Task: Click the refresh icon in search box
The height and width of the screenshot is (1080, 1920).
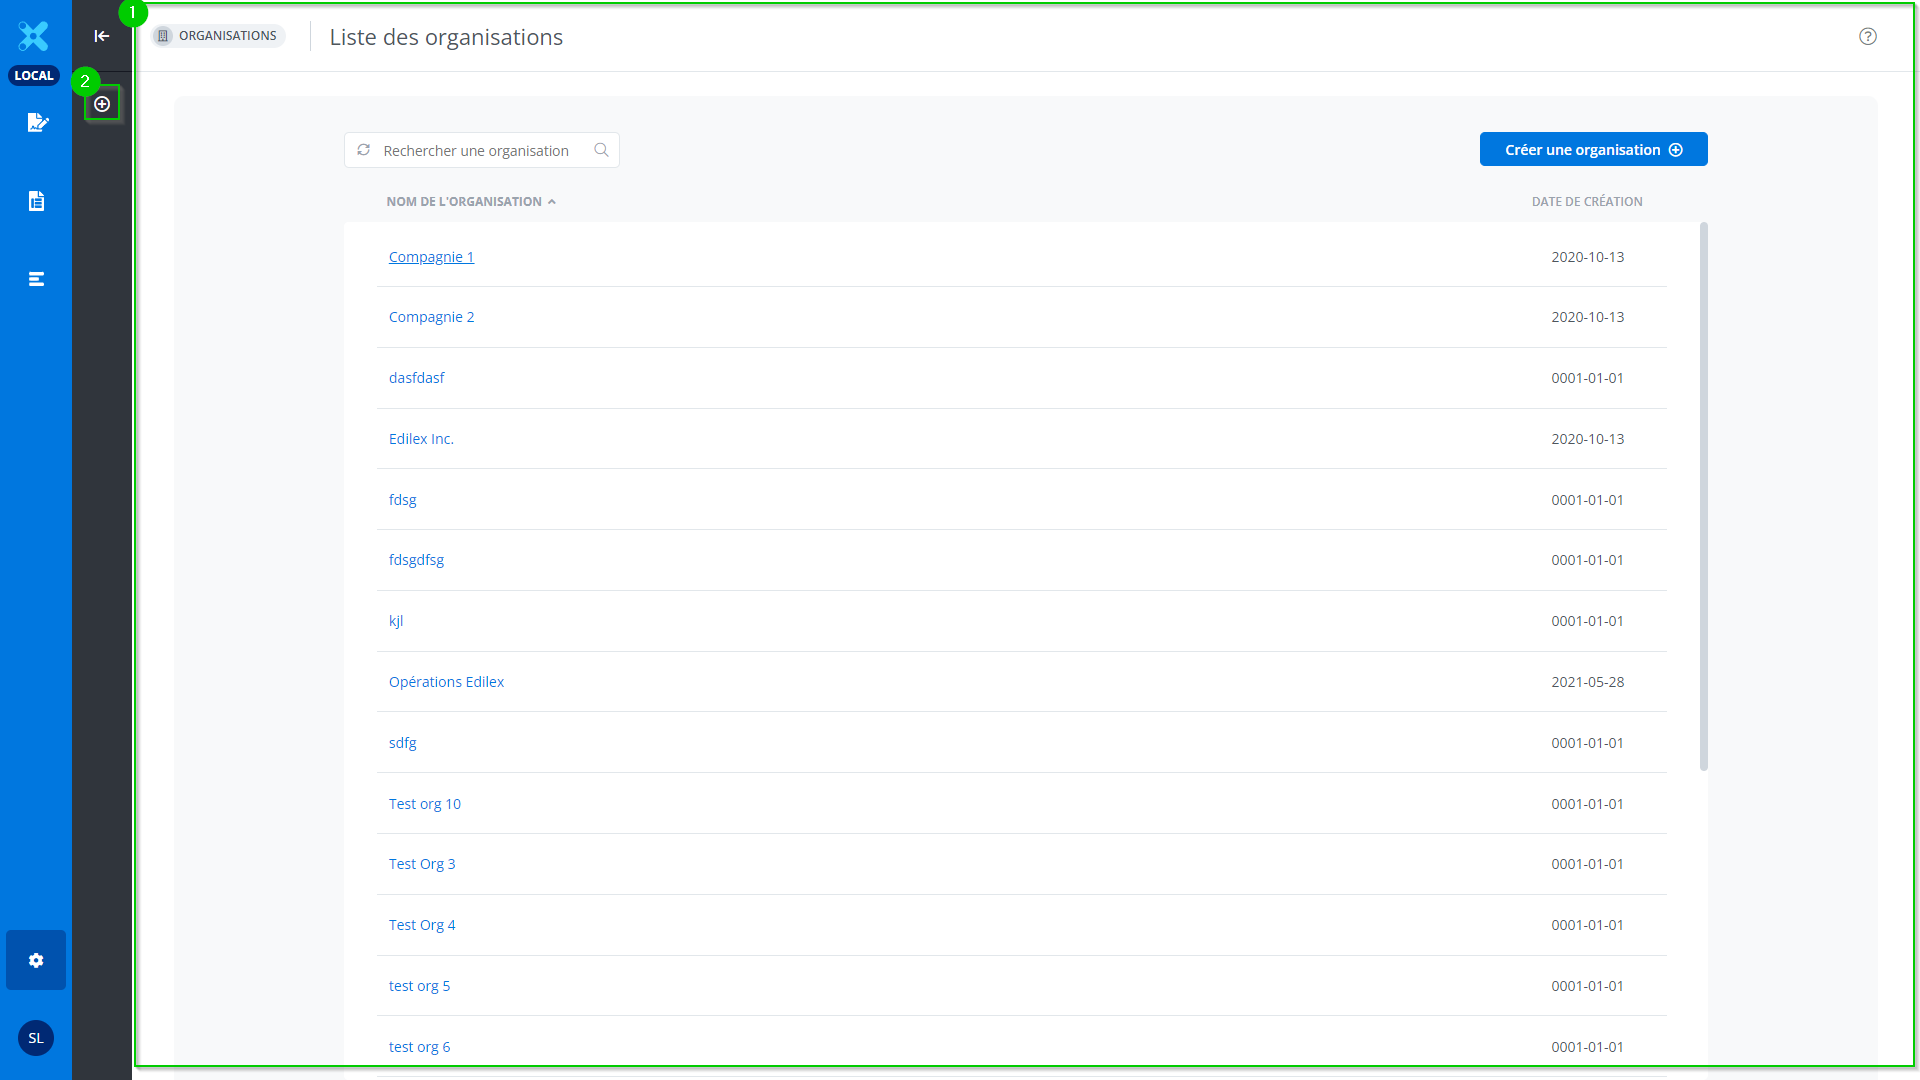Action: click(x=364, y=150)
